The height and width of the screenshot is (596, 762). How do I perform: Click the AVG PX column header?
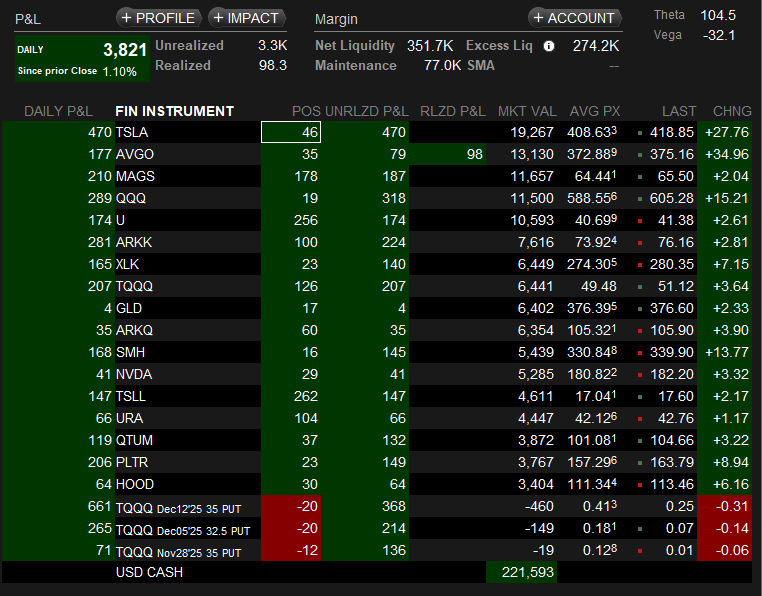click(595, 111)
